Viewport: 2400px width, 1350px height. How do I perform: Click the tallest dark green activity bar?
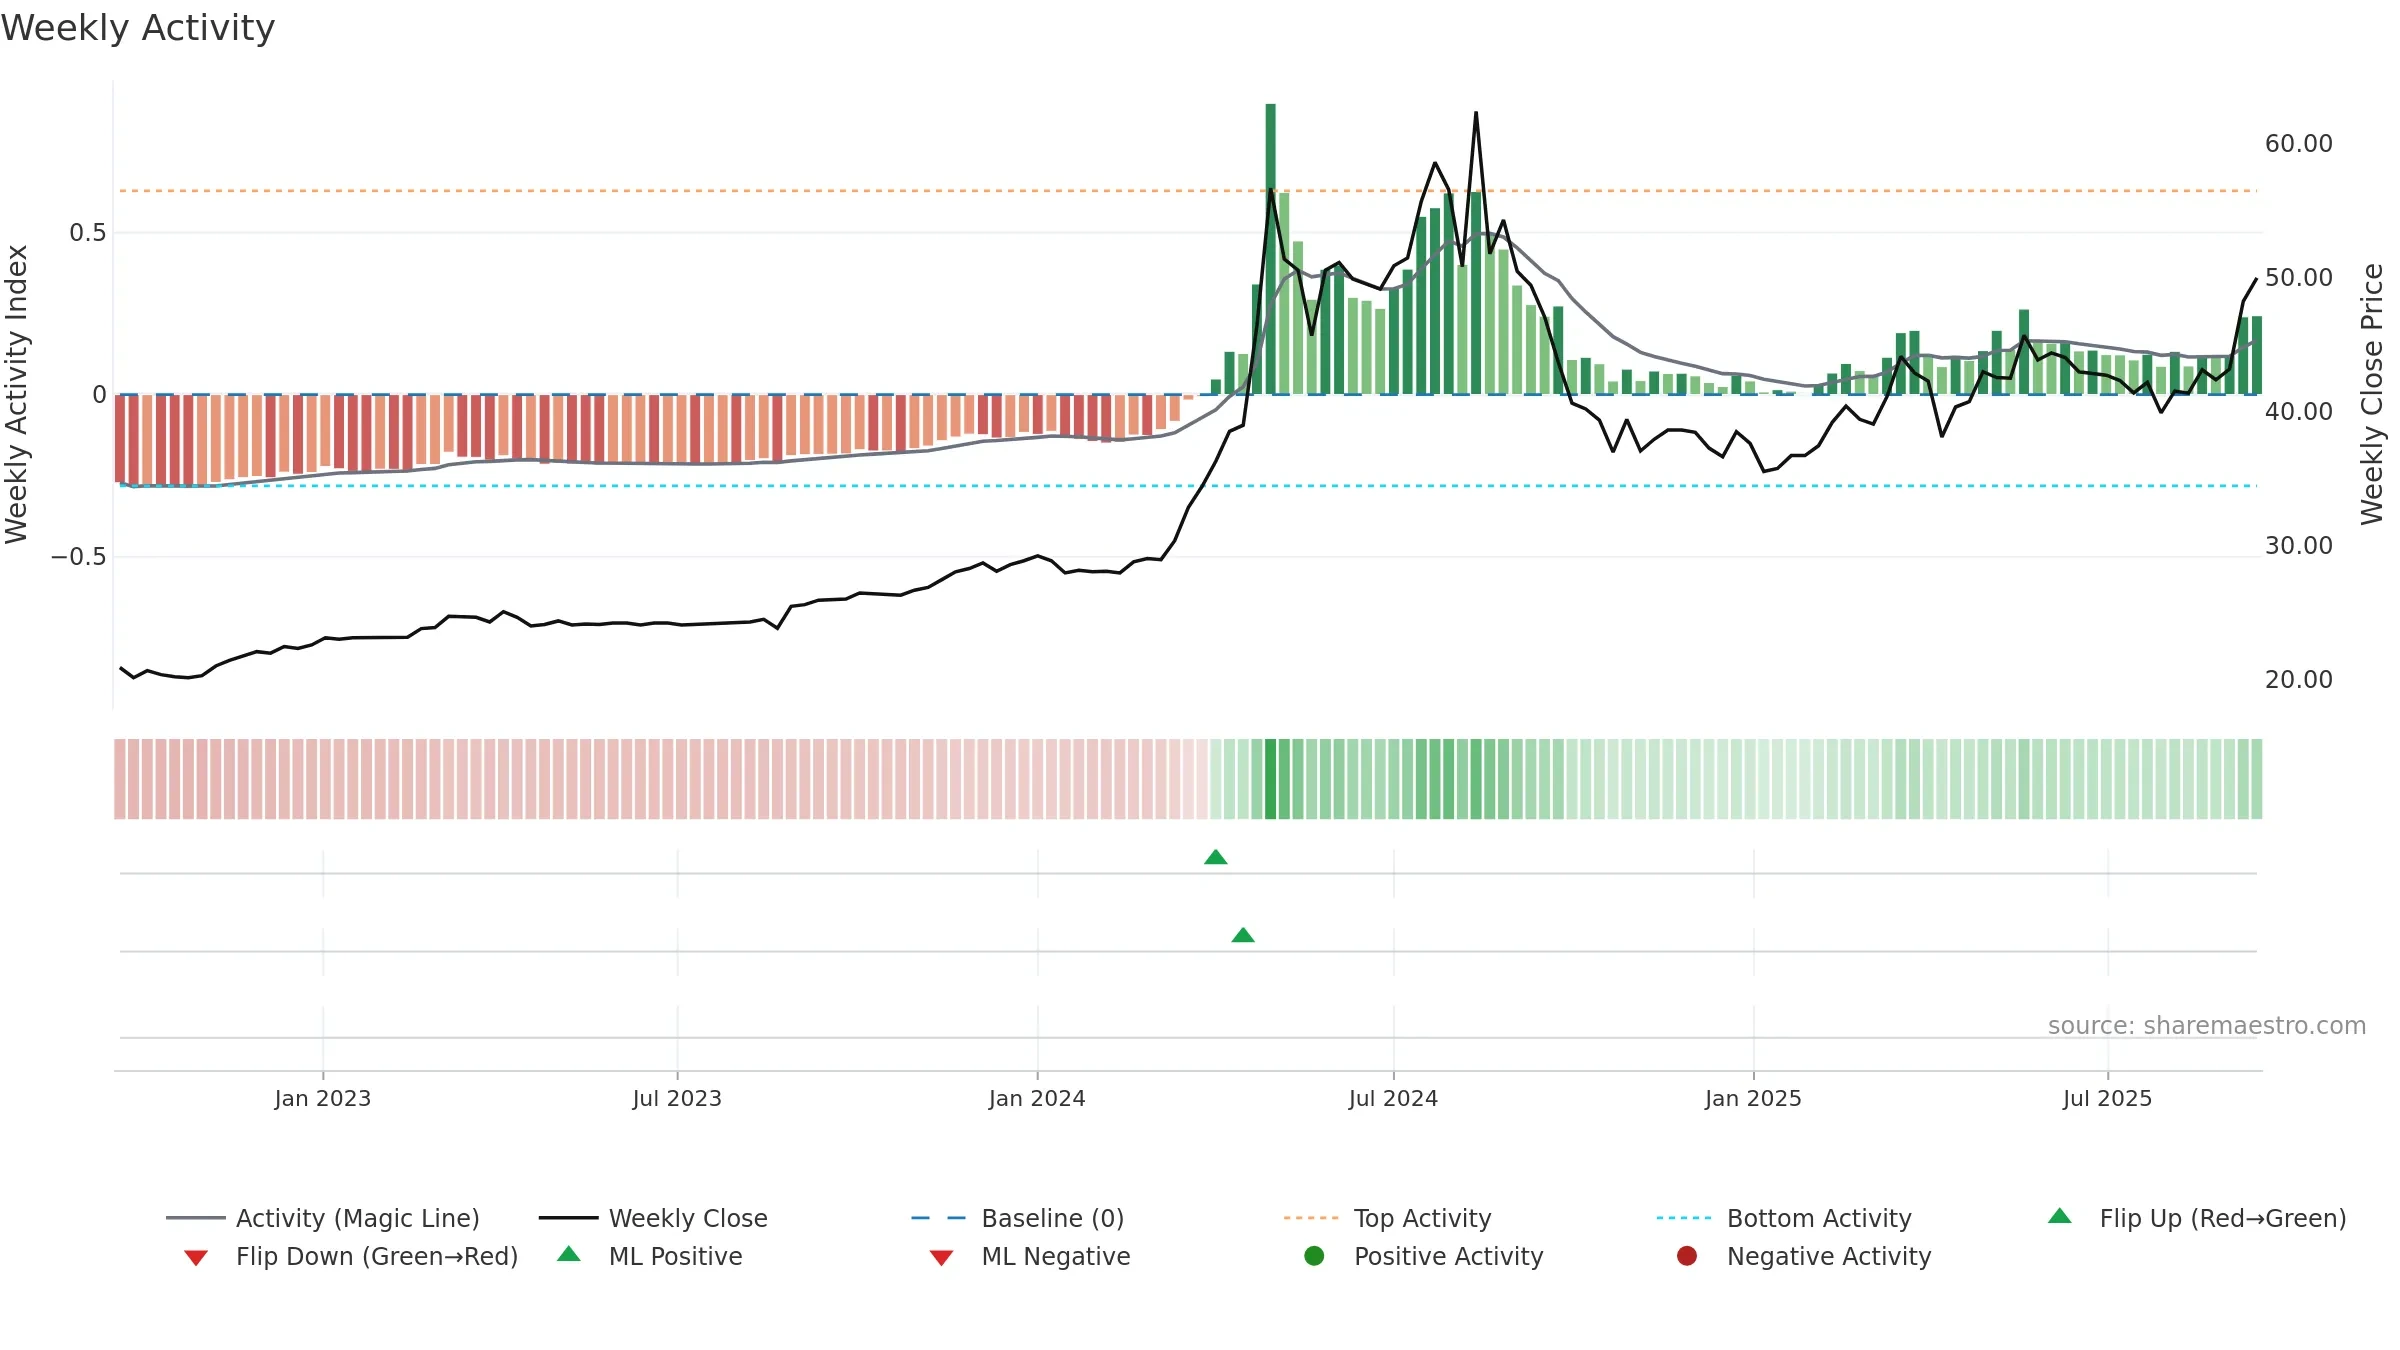click(1270, 249)
